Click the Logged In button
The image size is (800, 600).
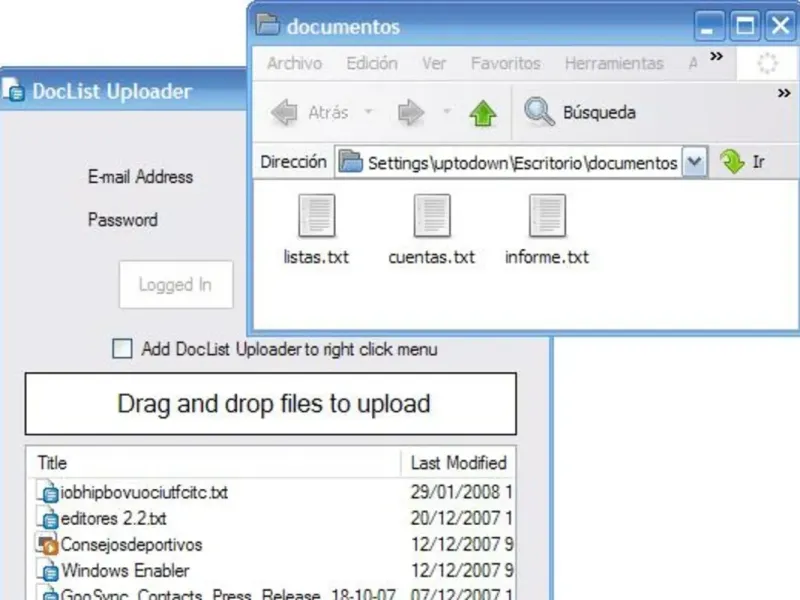coord(176,285)
